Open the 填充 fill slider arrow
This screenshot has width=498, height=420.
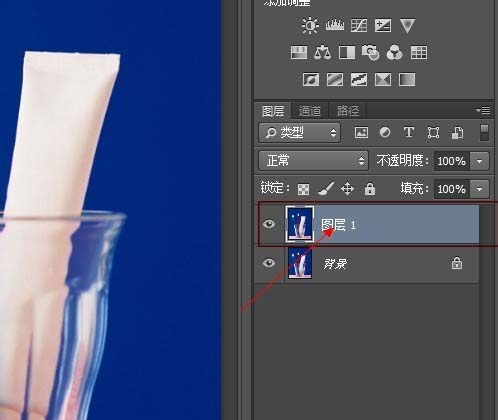(x=479, y=189)
